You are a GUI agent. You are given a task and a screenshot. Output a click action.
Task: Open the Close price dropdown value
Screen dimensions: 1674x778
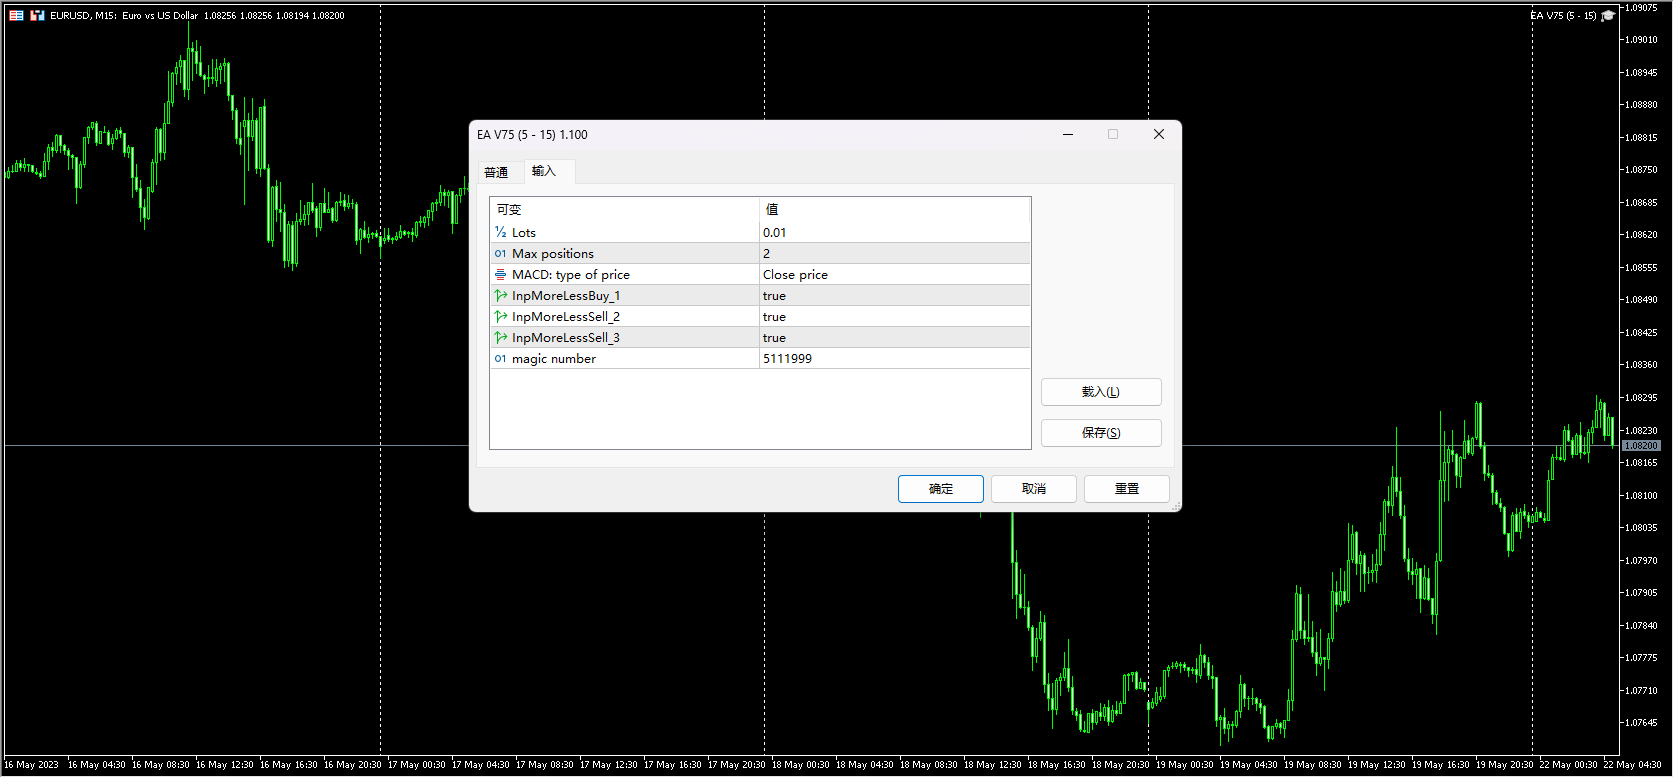(x=895, y=274)
